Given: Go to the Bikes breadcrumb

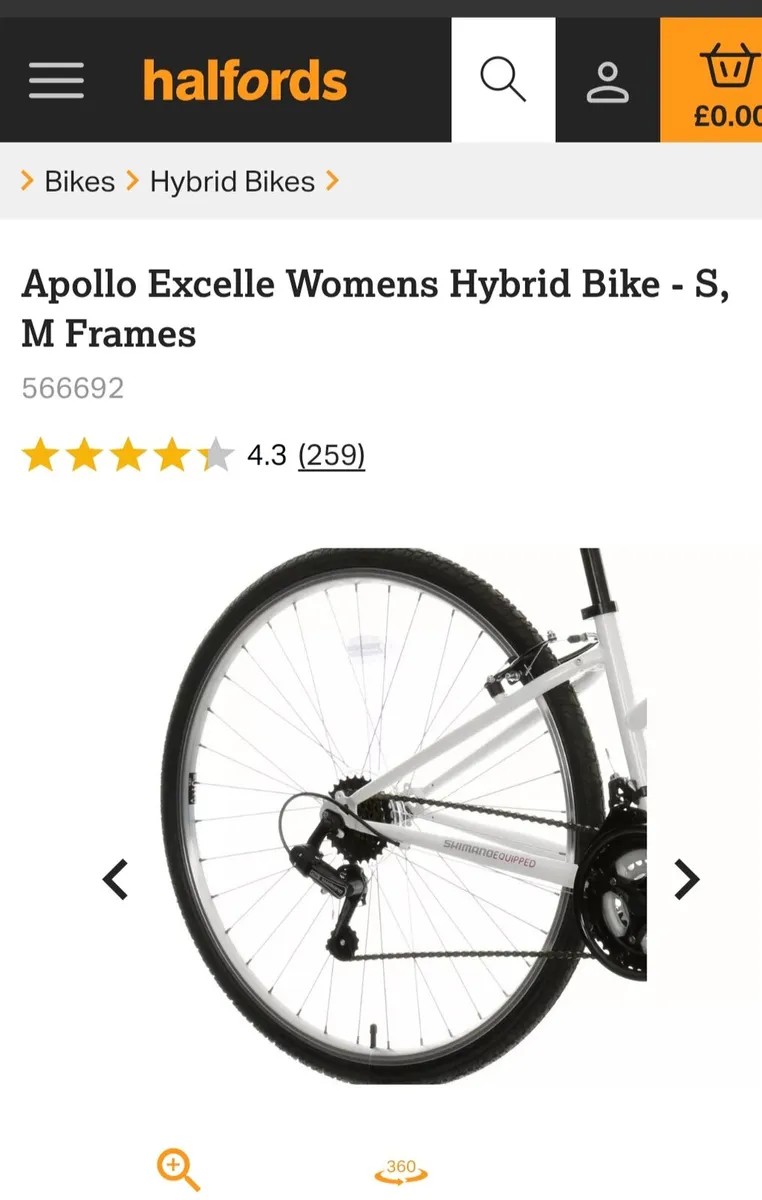Looking at the screenshot, I should coord(80,182).
